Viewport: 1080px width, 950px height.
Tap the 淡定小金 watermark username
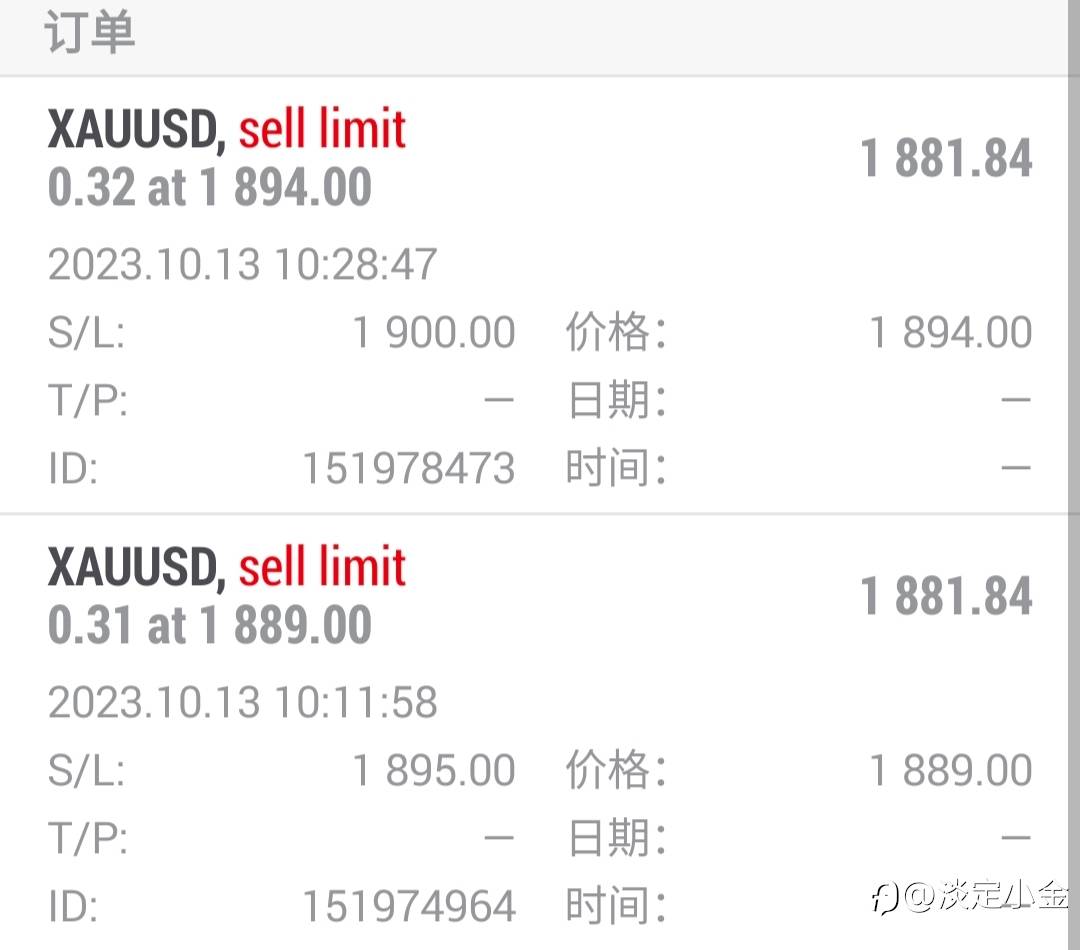(1001, 896)
